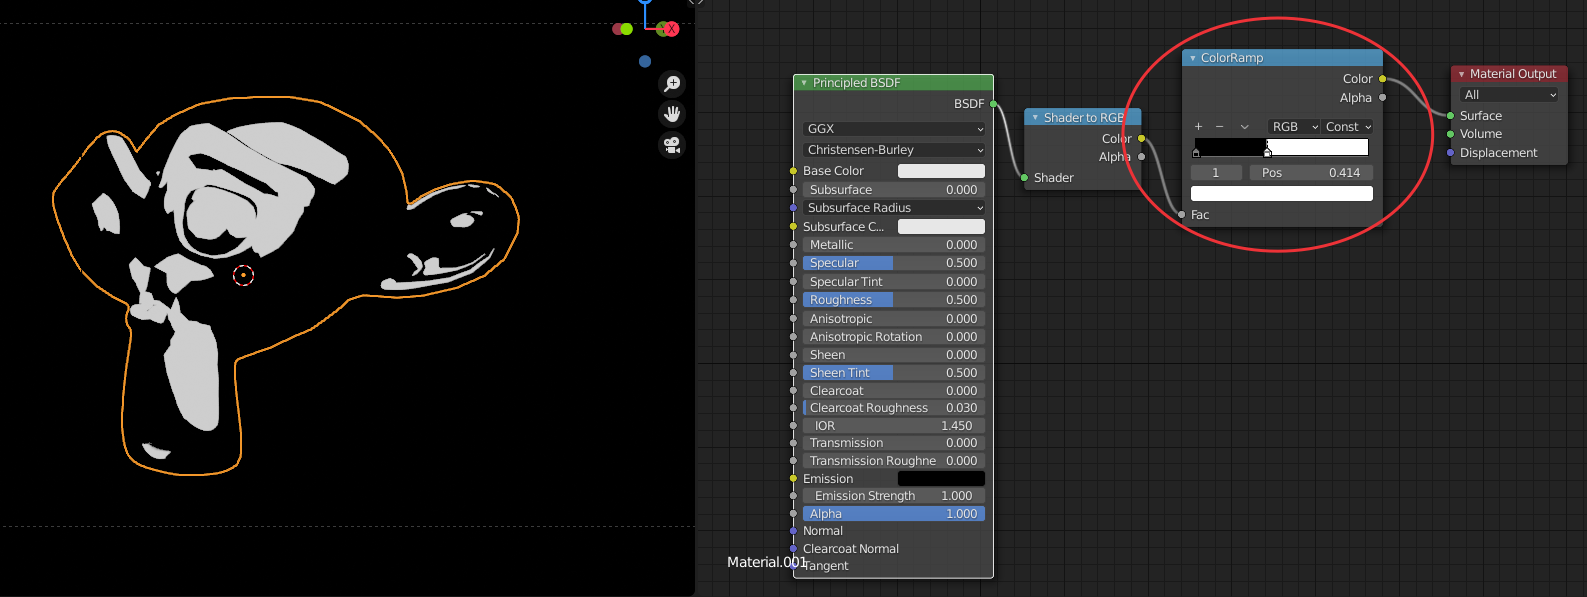Click the Transmission slider
Screen dimensions: 1587x597
(894, 443)
